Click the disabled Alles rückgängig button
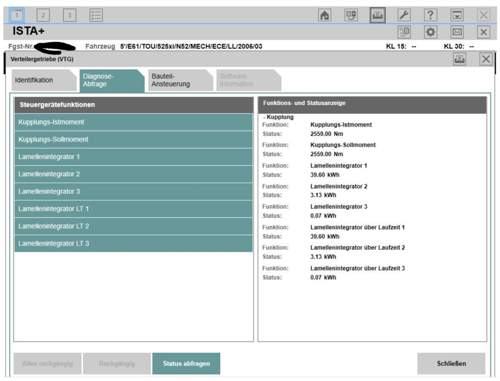 click(47, 363)
